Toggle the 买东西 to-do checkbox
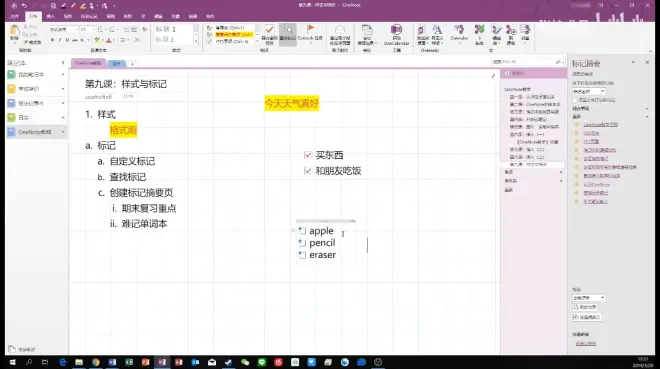Screen dimensions: 660x369 (x=308, y=155)
